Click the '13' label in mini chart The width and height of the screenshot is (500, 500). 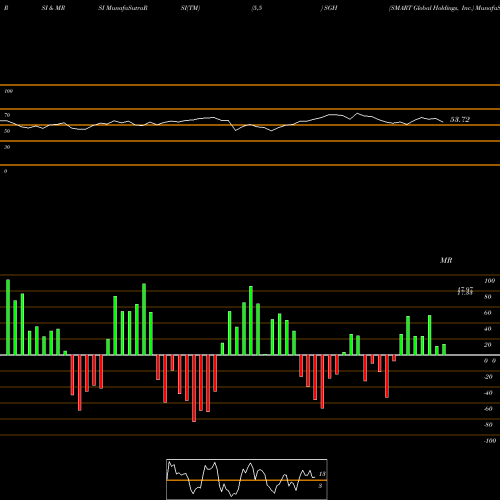pos(322,474)
